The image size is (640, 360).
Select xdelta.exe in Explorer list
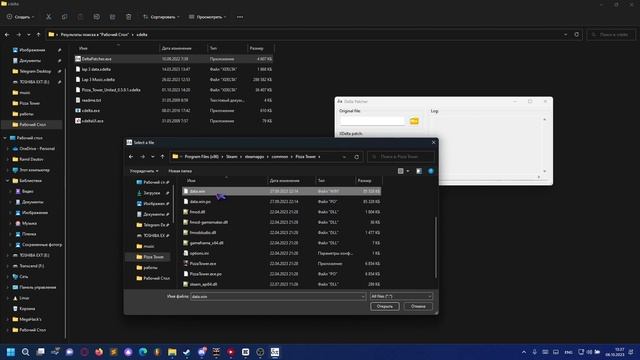point(91,111)
